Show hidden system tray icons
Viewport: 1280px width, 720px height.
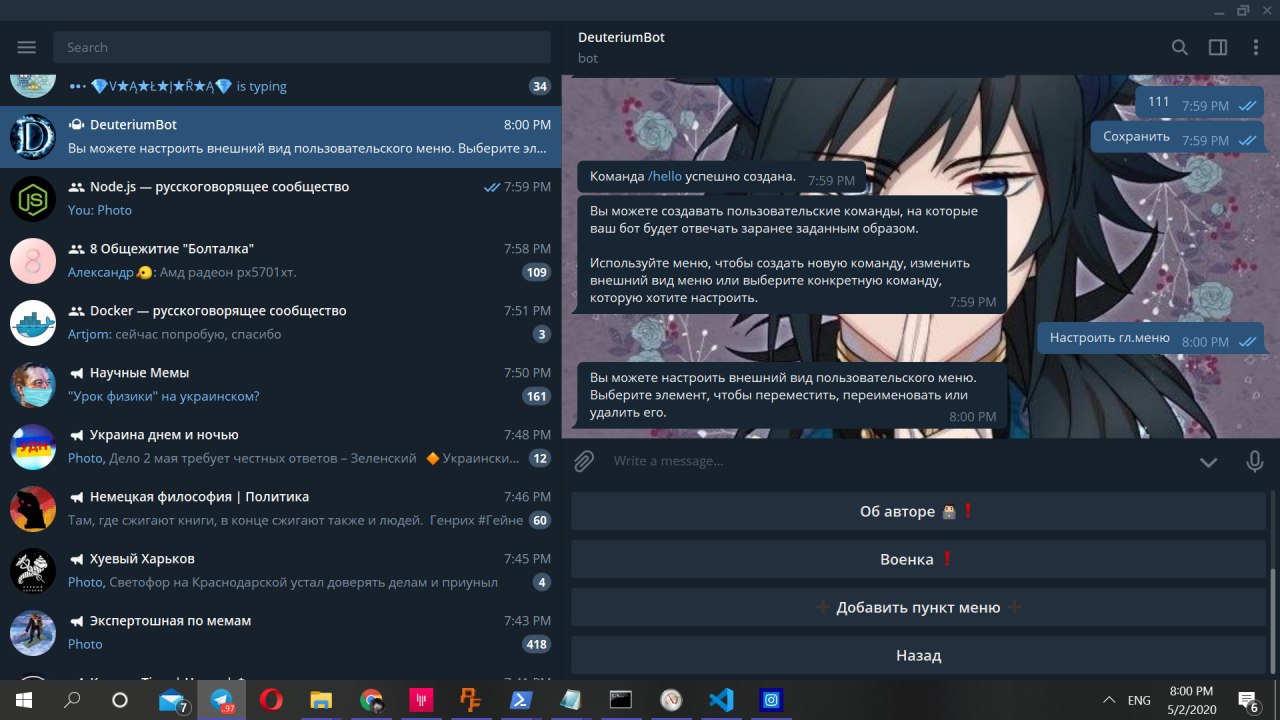tap(1108, 700)
